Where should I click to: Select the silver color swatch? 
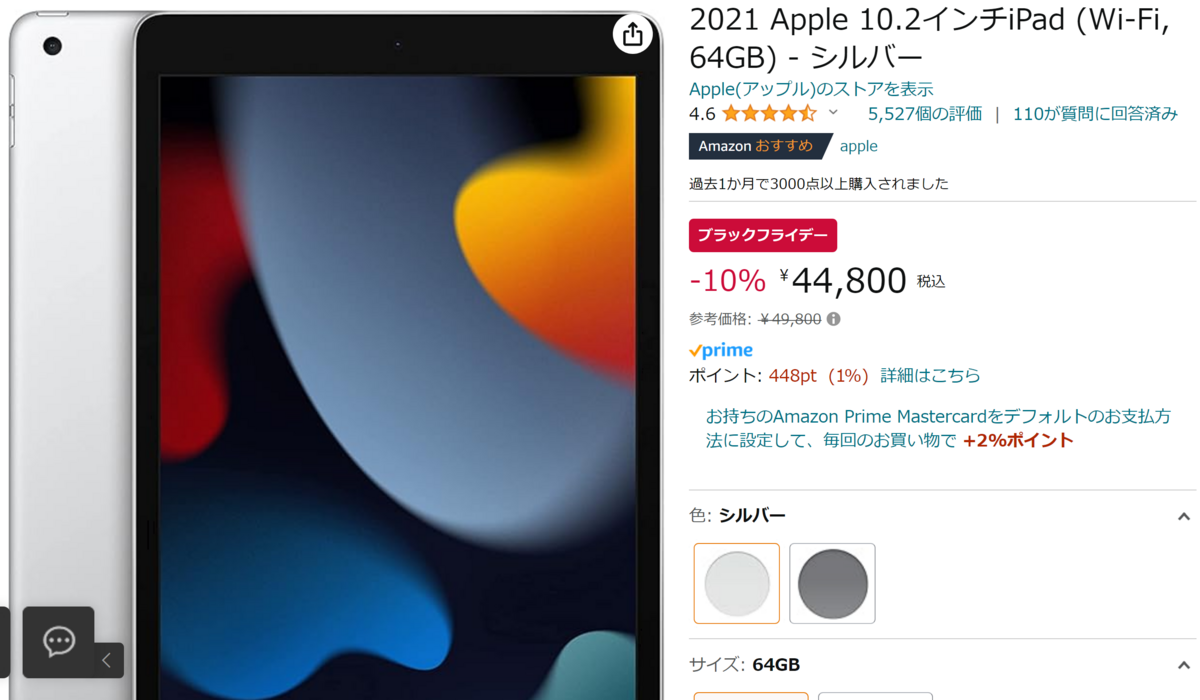coord(737,583)
